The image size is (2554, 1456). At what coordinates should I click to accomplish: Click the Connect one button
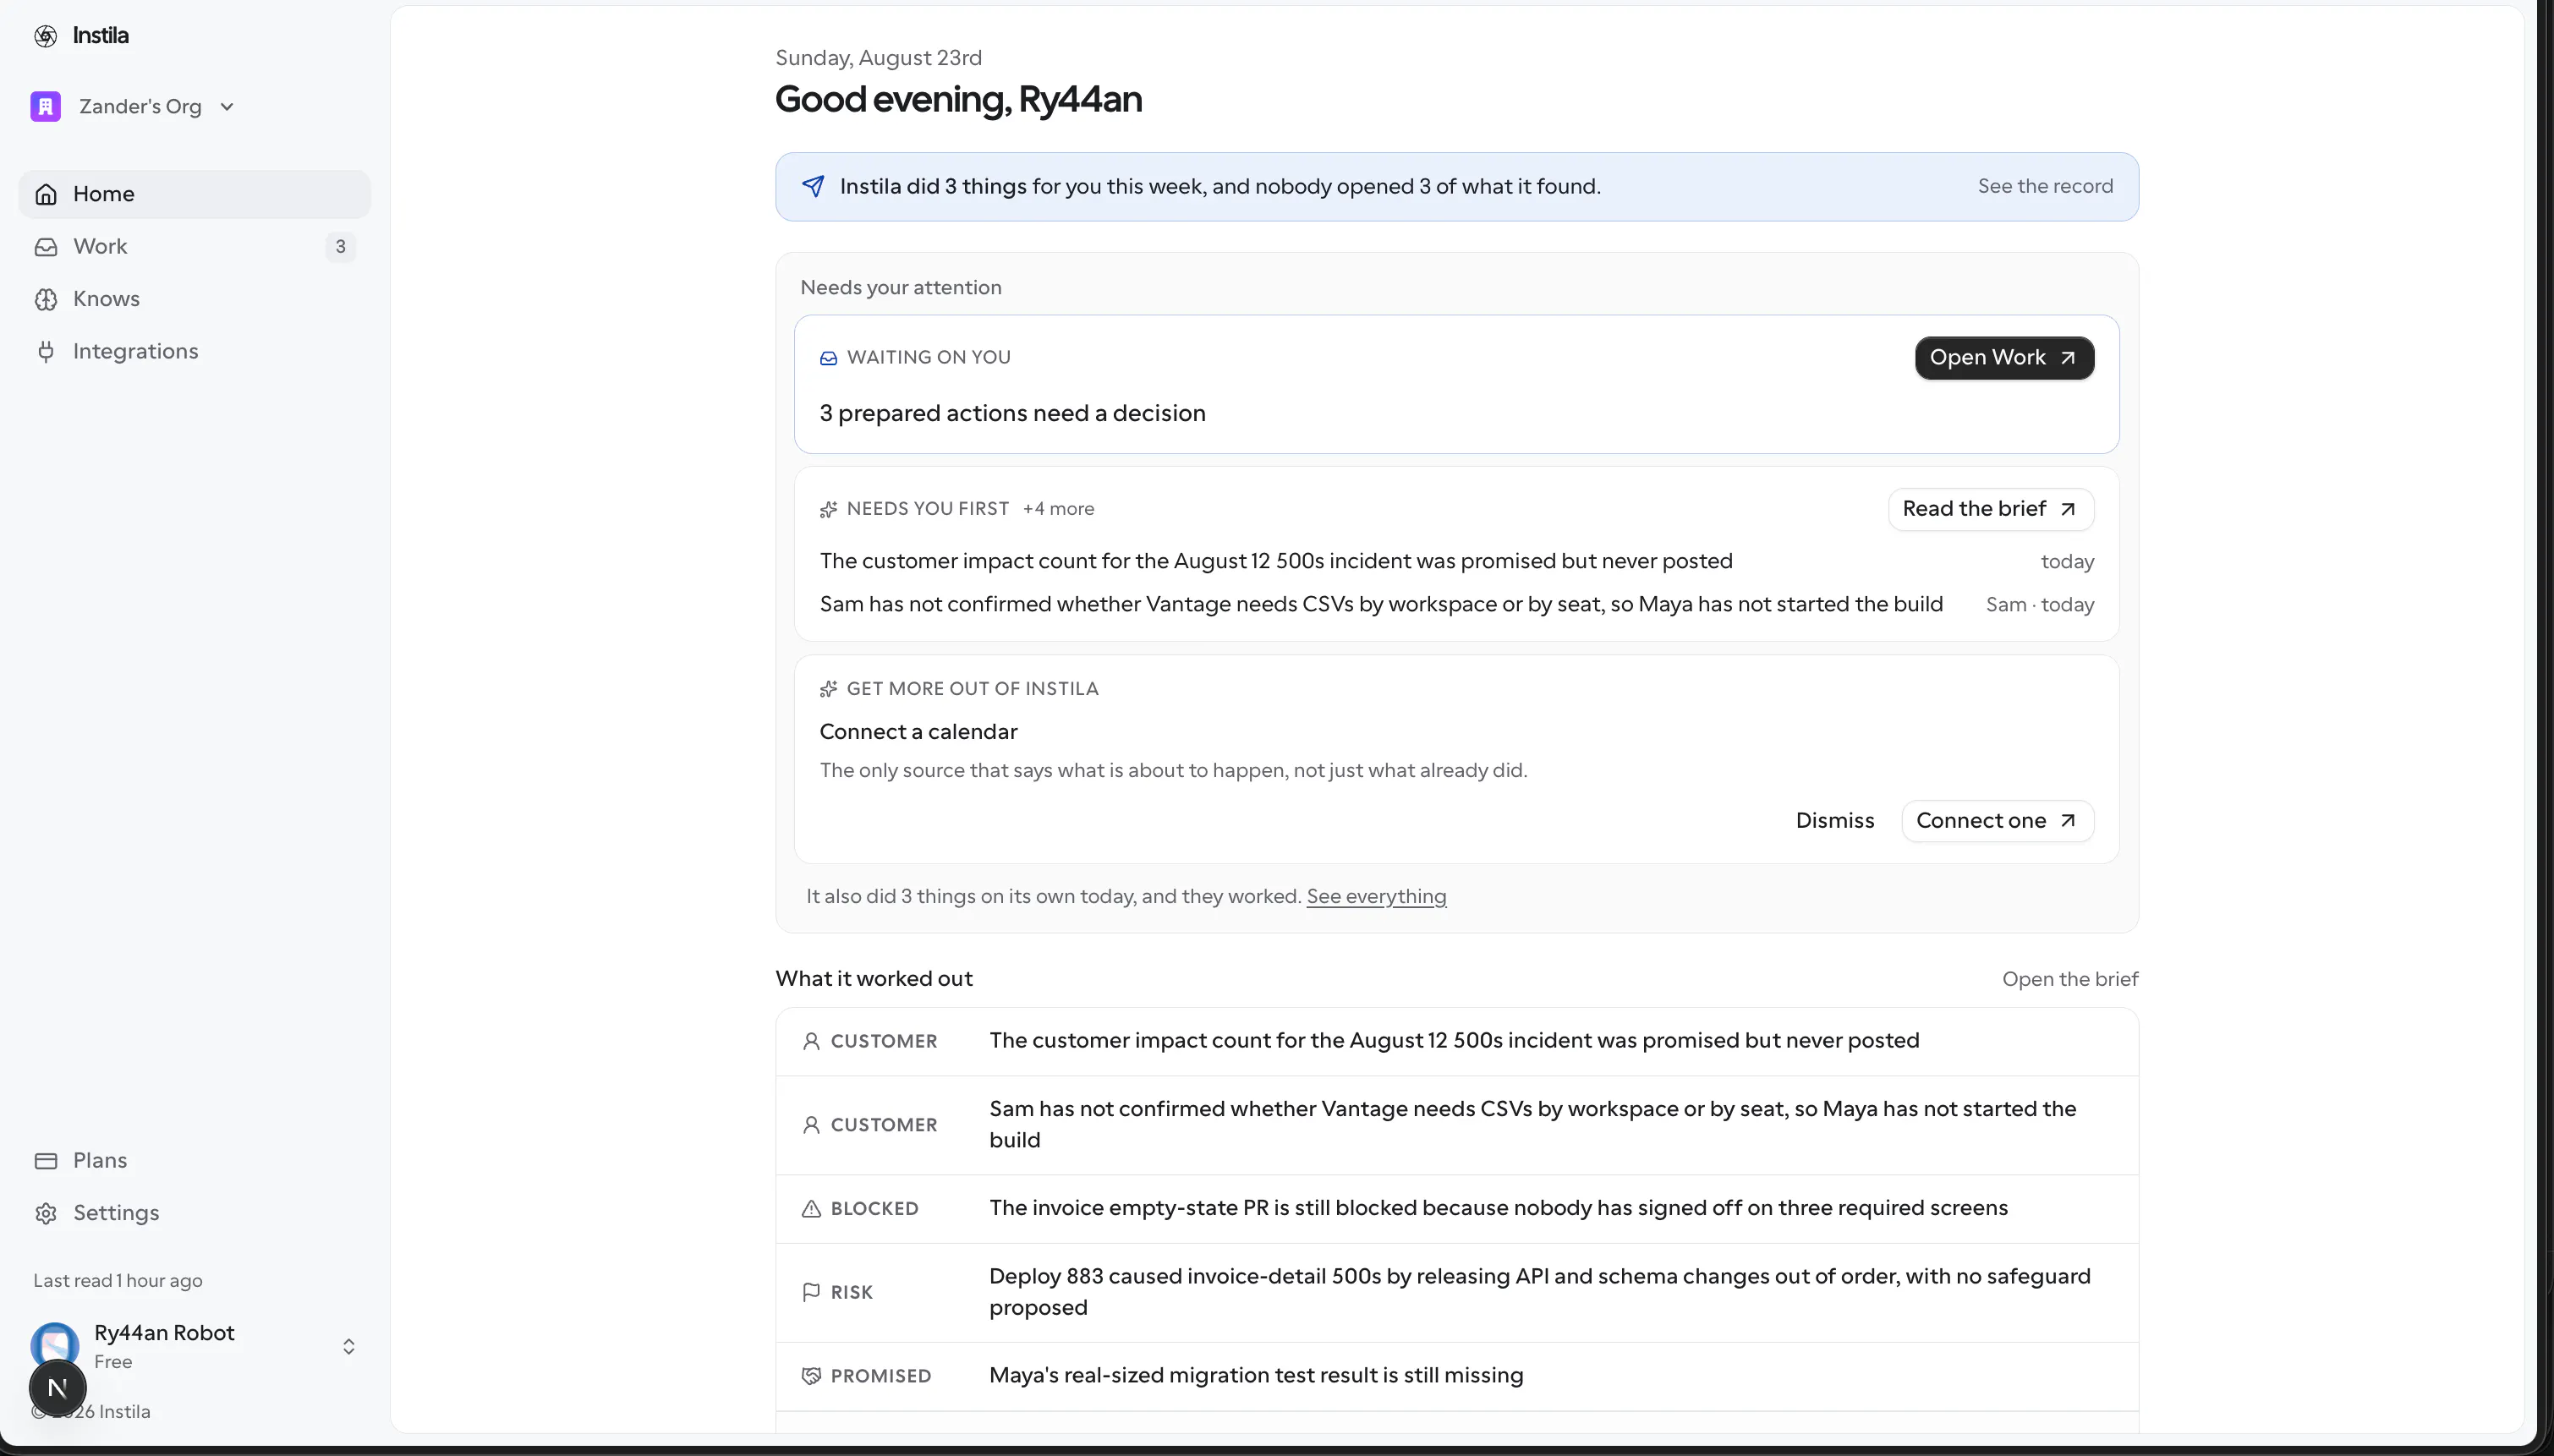[x=1997, y=821]
